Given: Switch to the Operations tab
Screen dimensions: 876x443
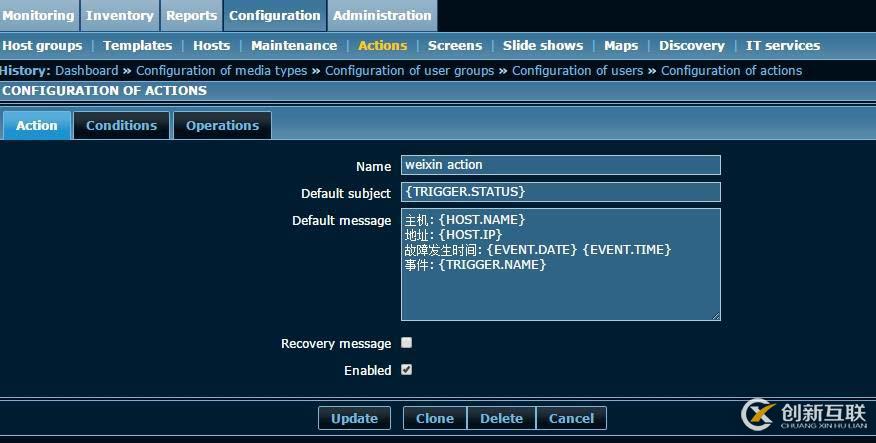Looking at the screenshot, I should 222,126.
